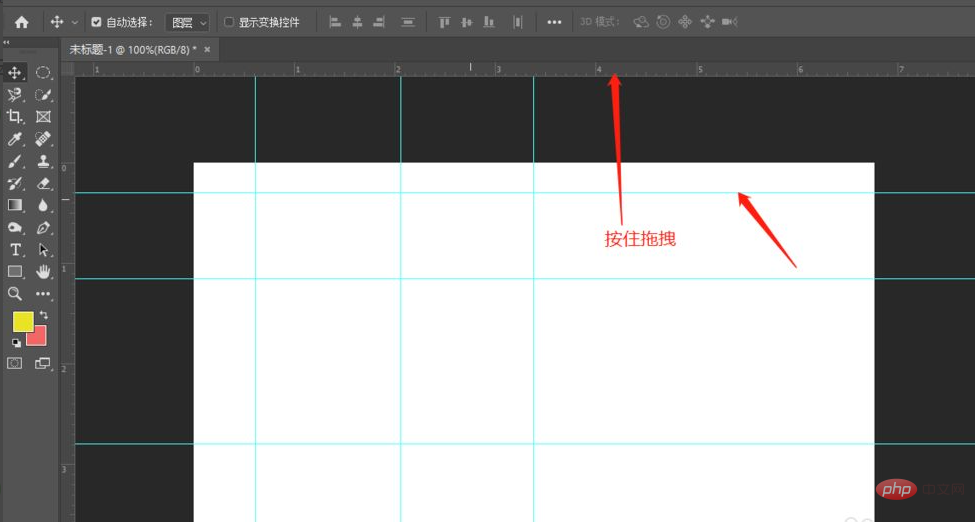Click the Home icon in options bar
The image size is (975, 522).
pos(22,22)
